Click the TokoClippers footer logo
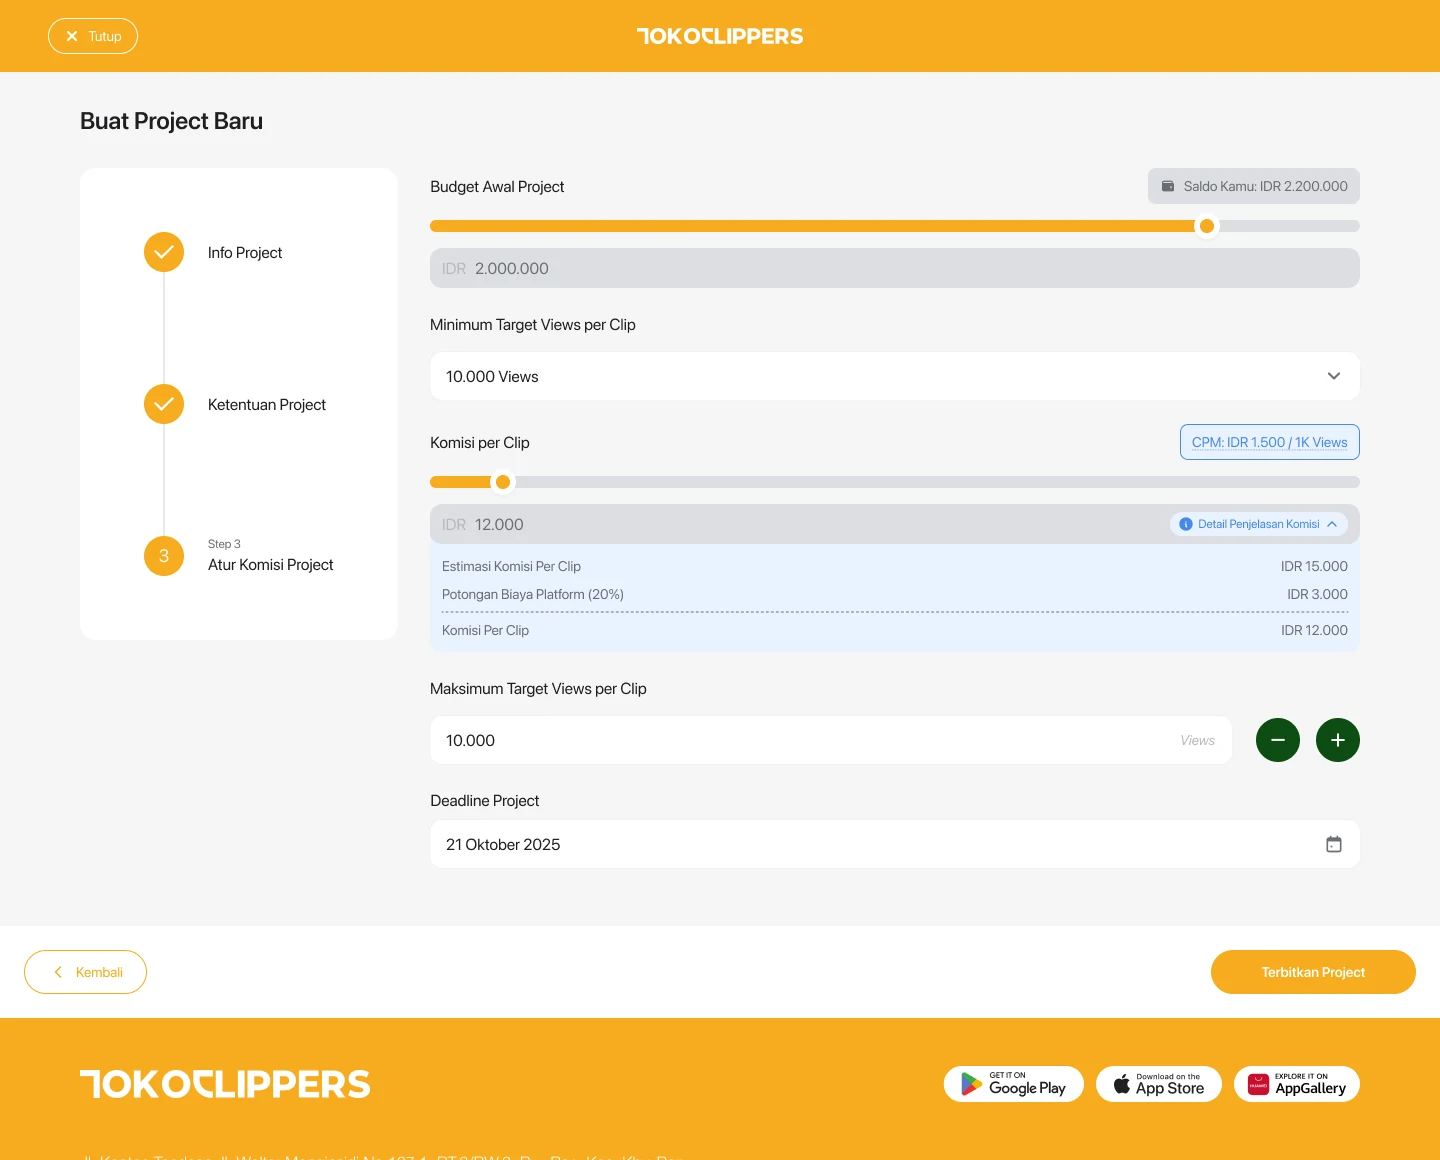This screenshot has height=1160, width=1440. (225, 1084)
